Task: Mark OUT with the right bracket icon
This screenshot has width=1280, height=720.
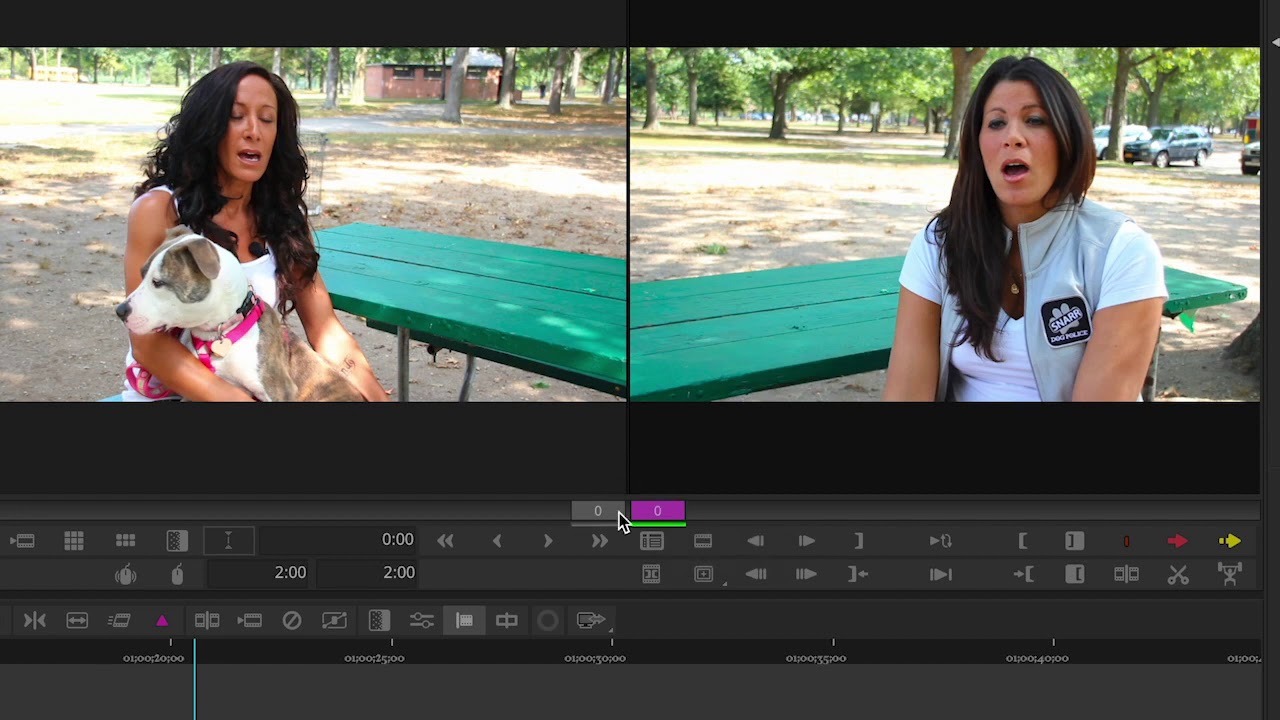Action: pyautogui.click(x=858, y=541)
